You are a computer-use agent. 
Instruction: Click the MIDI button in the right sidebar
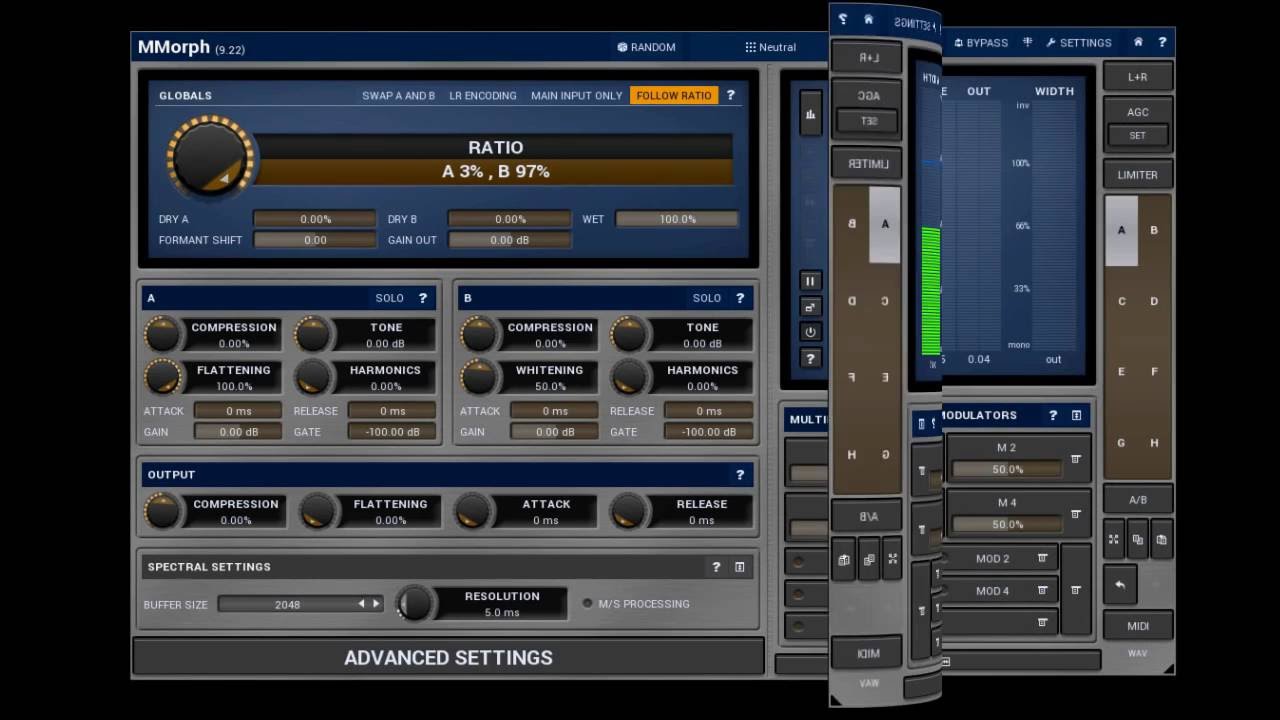point(1137,626)
